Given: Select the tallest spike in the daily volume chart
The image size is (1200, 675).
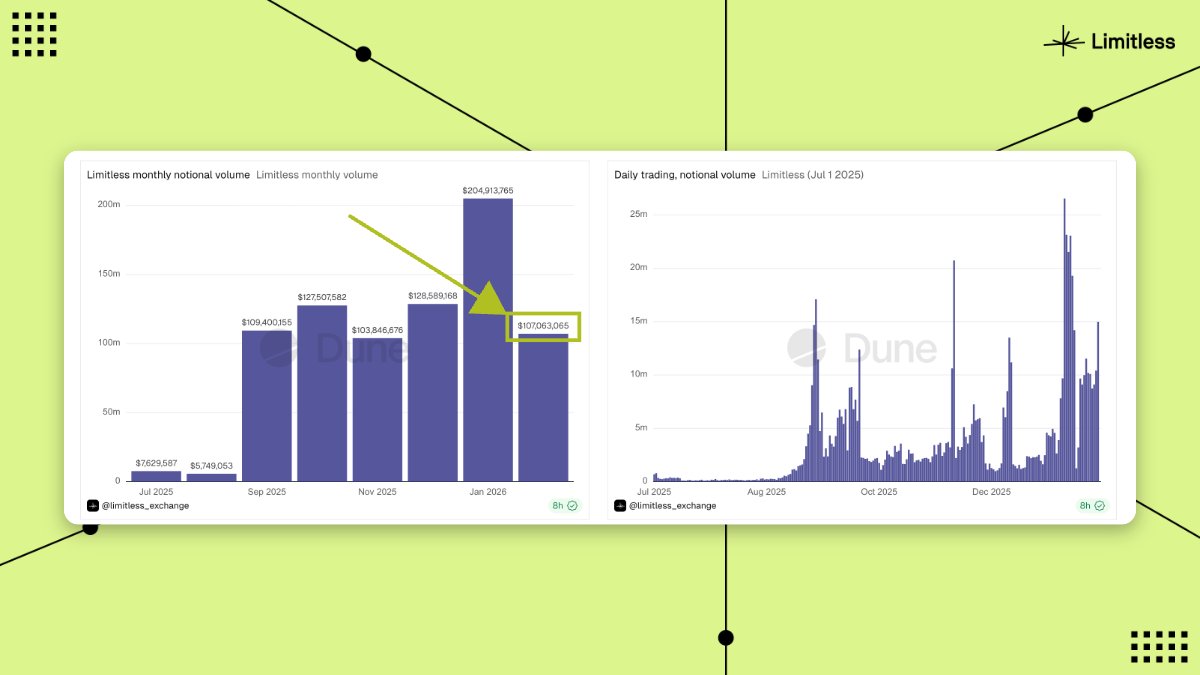Looking at the screenshot, I should (x=1064, y=340).
